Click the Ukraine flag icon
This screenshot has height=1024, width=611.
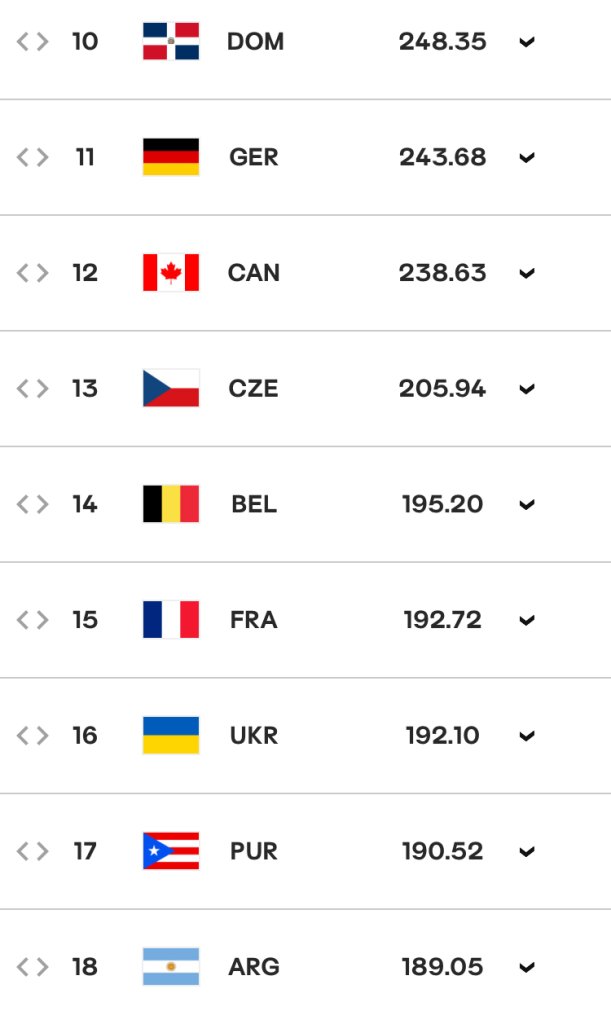(x=171, y=735)
